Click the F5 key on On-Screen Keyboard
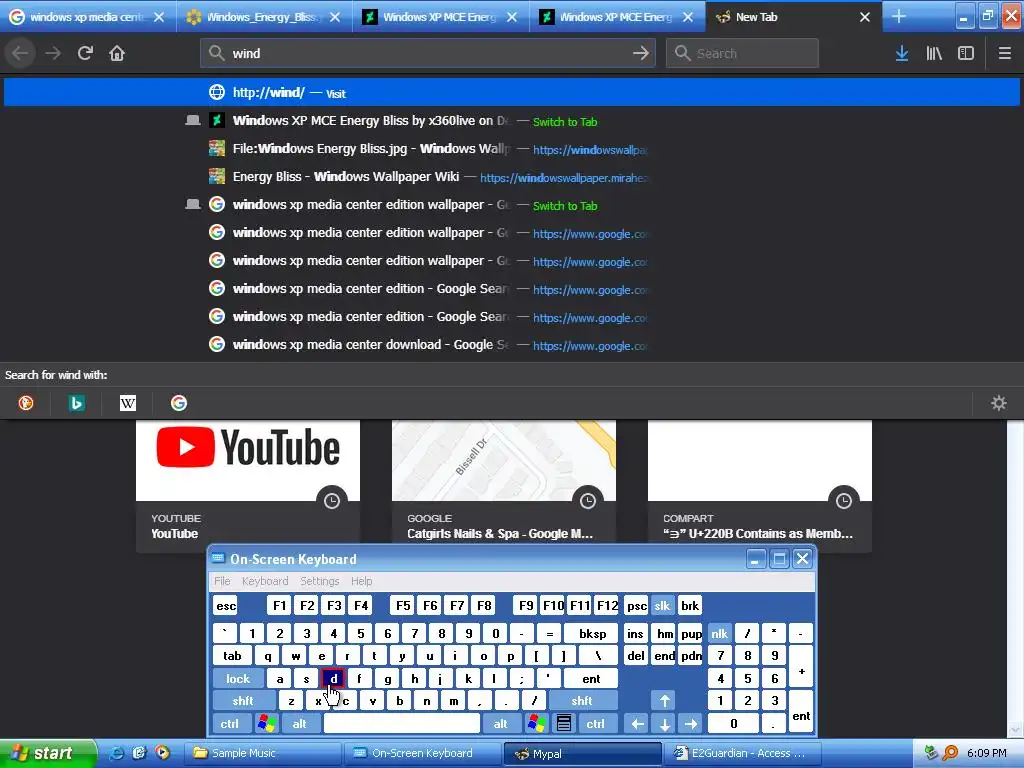 (x=403, y=606)
